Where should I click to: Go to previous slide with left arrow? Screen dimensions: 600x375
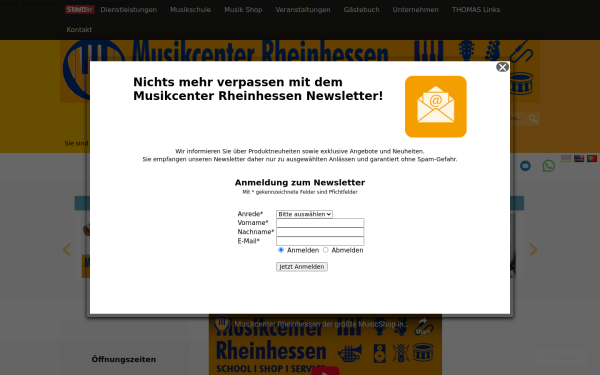click(x=67, y=250)
